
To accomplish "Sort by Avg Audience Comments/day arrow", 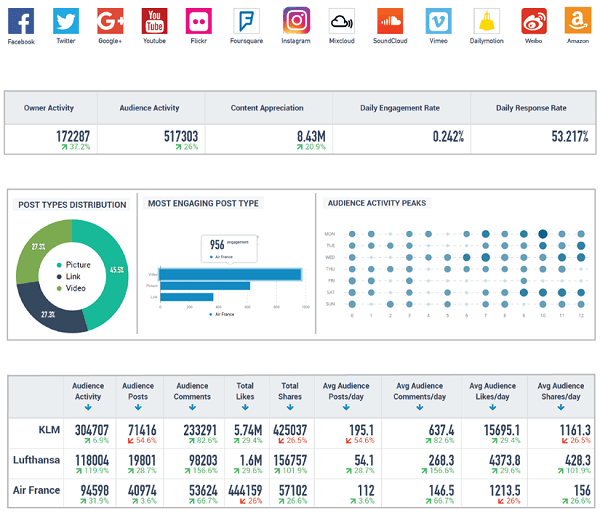I will click(420, 407).
